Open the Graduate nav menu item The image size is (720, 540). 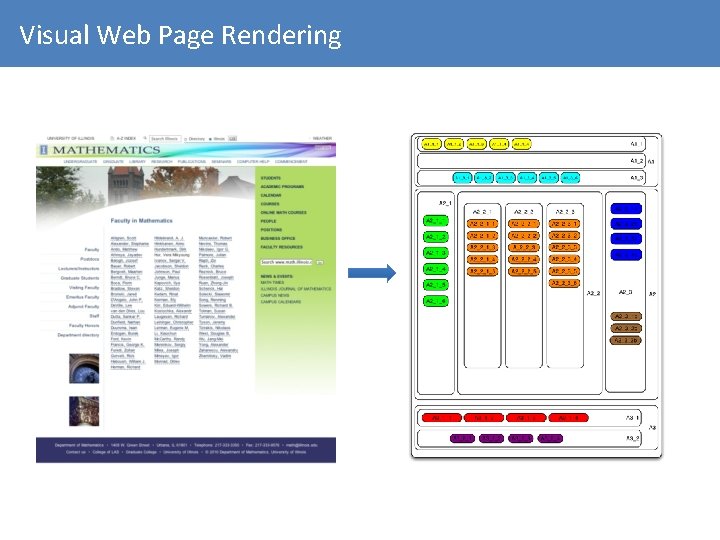(x=113, y=162)
